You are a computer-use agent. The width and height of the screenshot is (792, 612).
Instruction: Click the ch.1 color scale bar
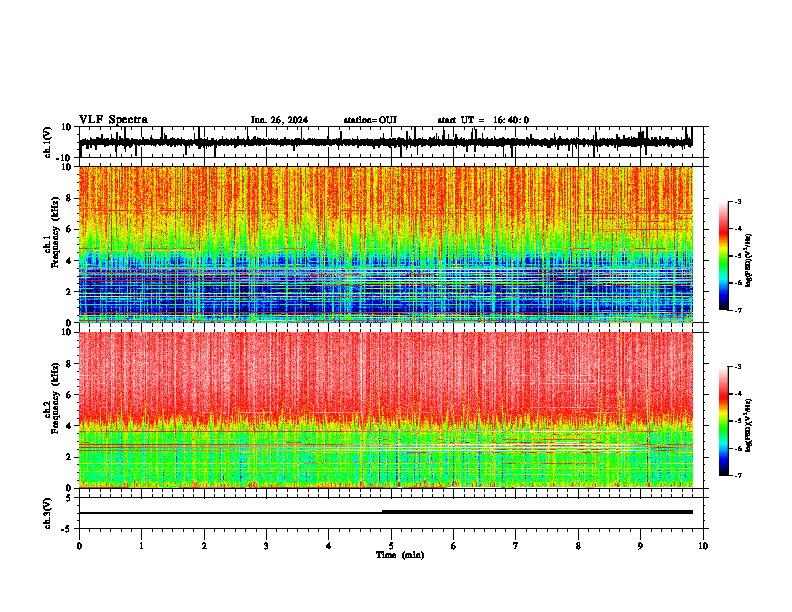724,256
